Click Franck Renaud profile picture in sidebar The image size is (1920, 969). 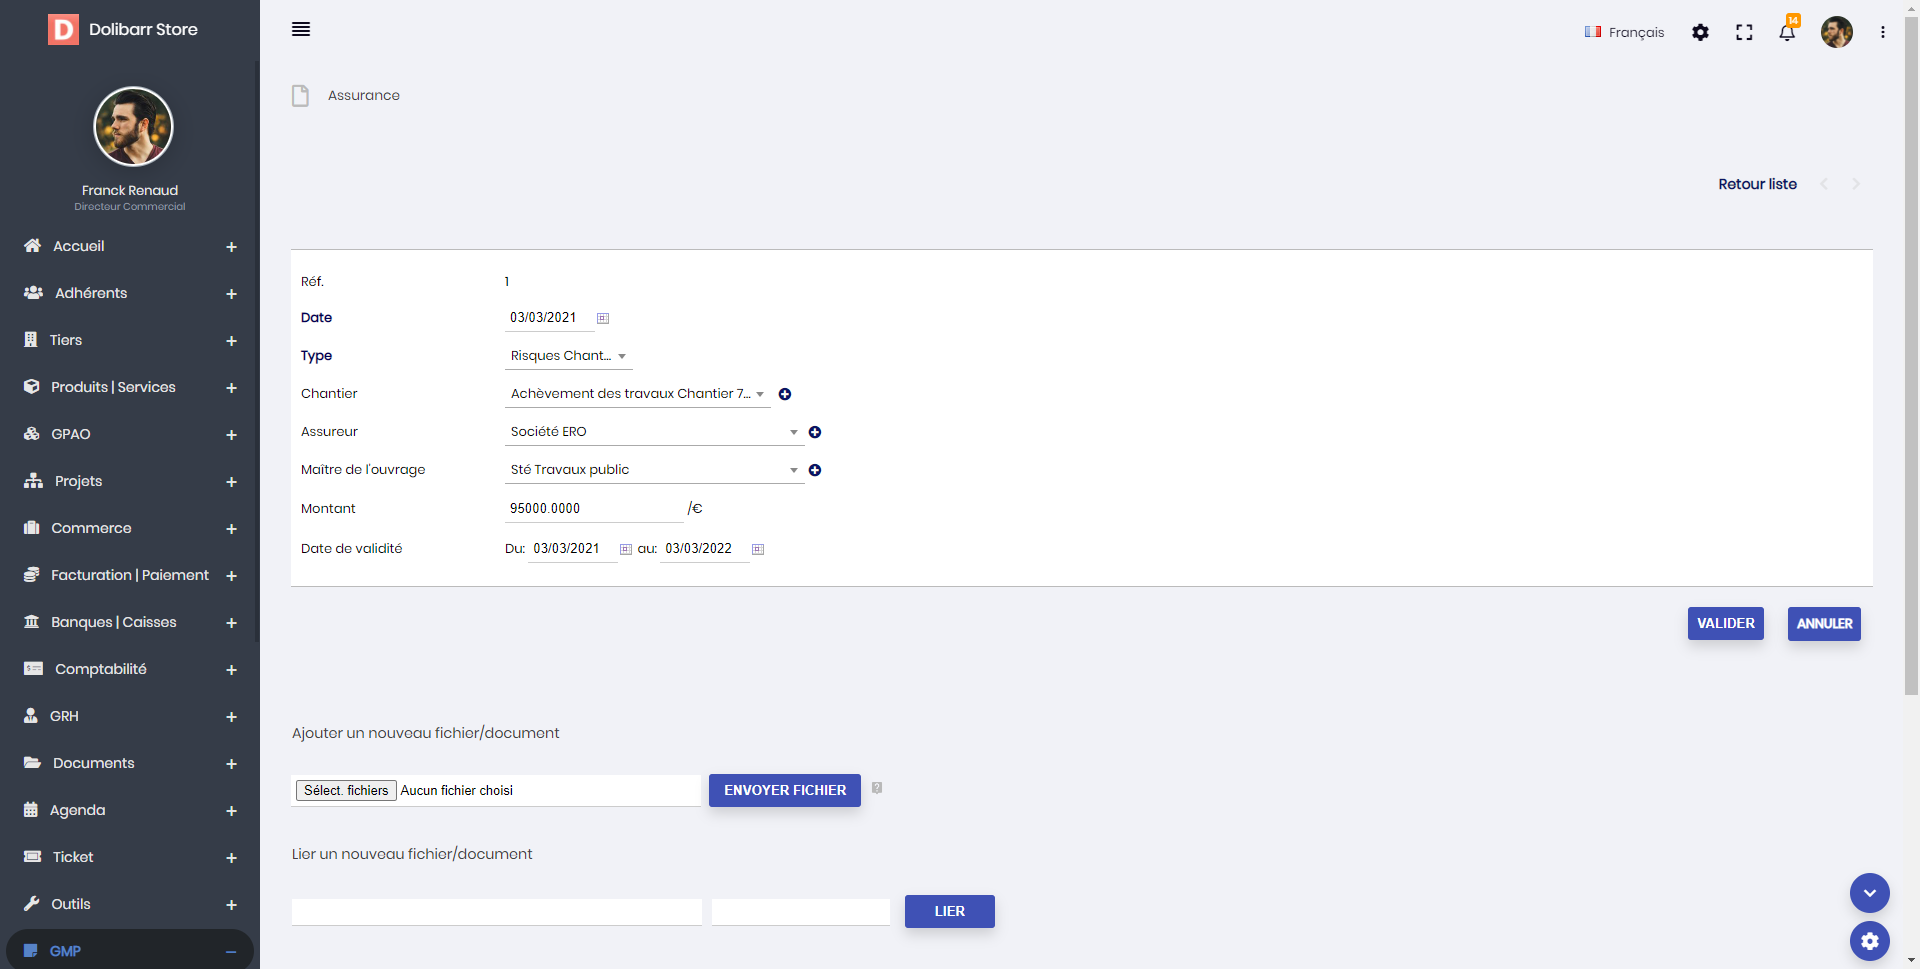[133, 126]
